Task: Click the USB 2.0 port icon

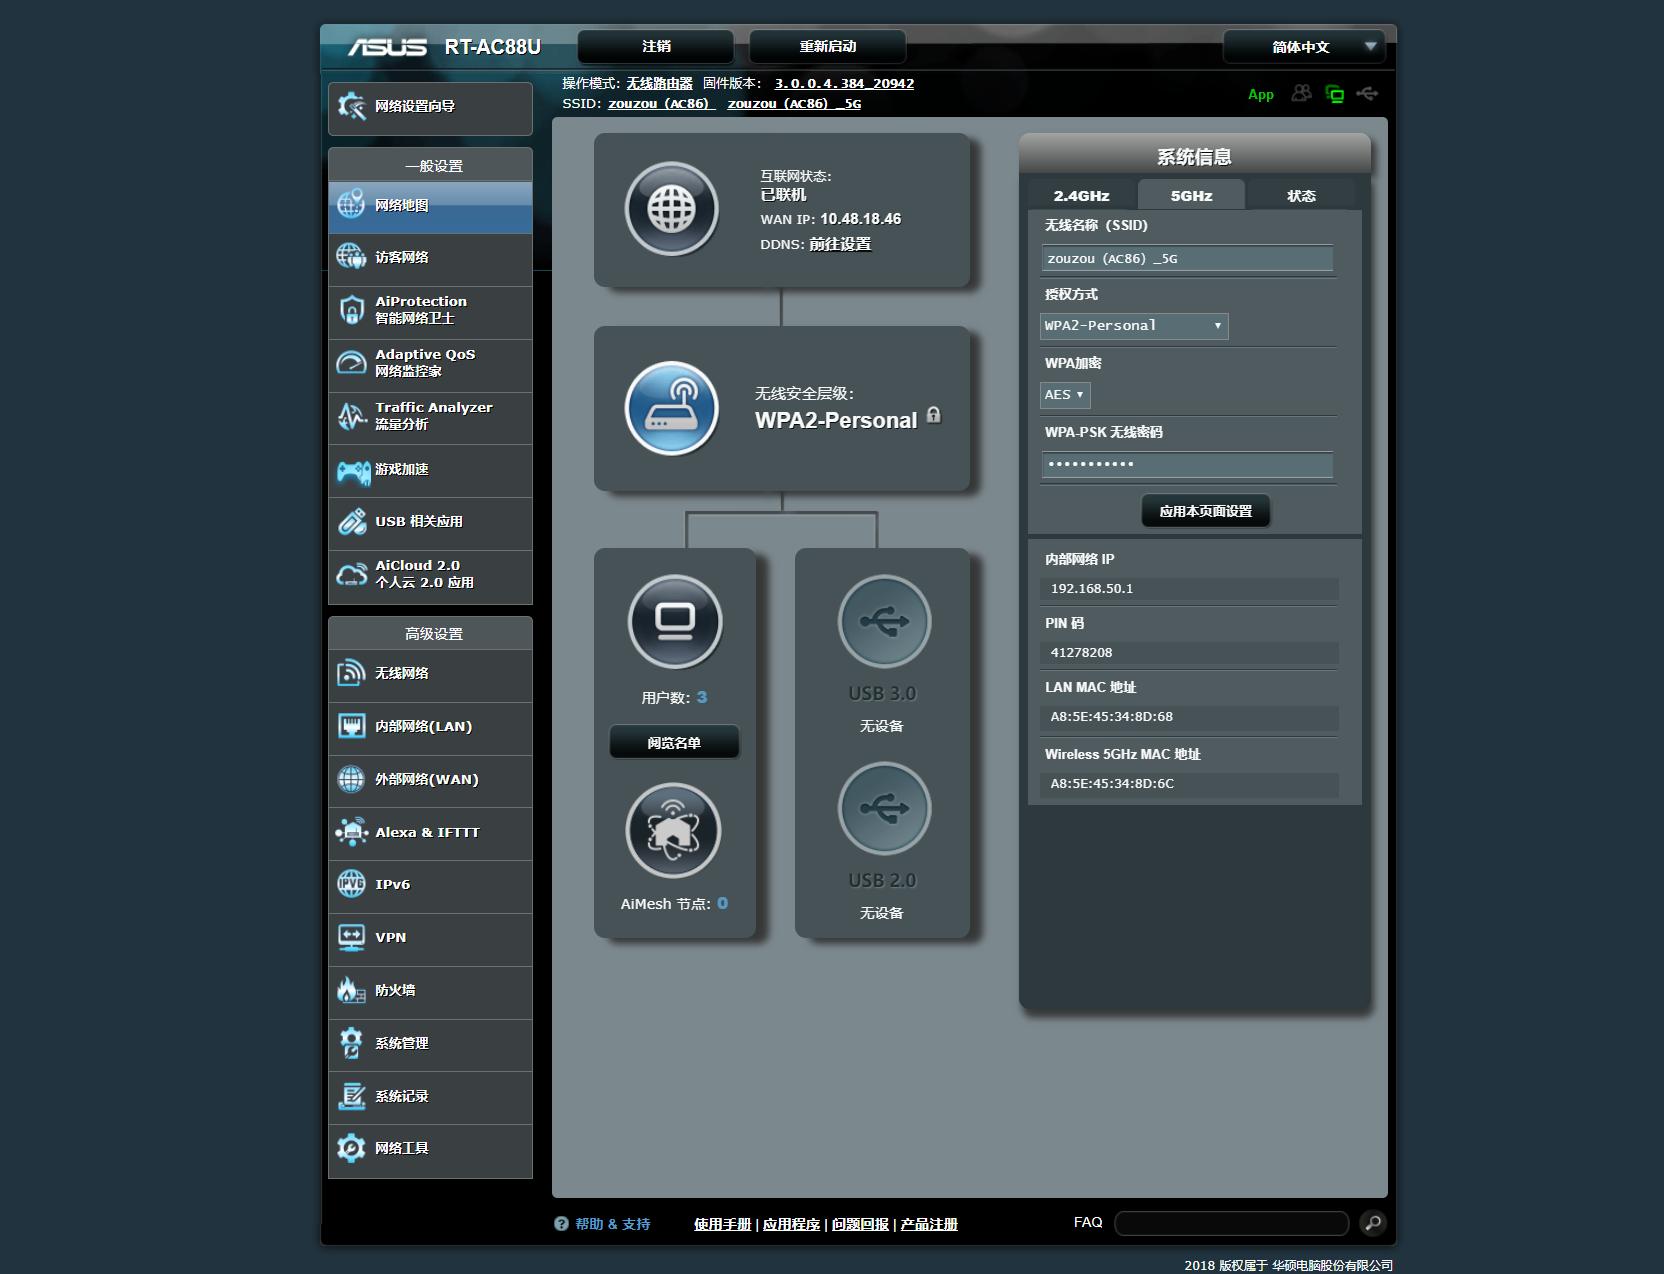Action: 884,808
